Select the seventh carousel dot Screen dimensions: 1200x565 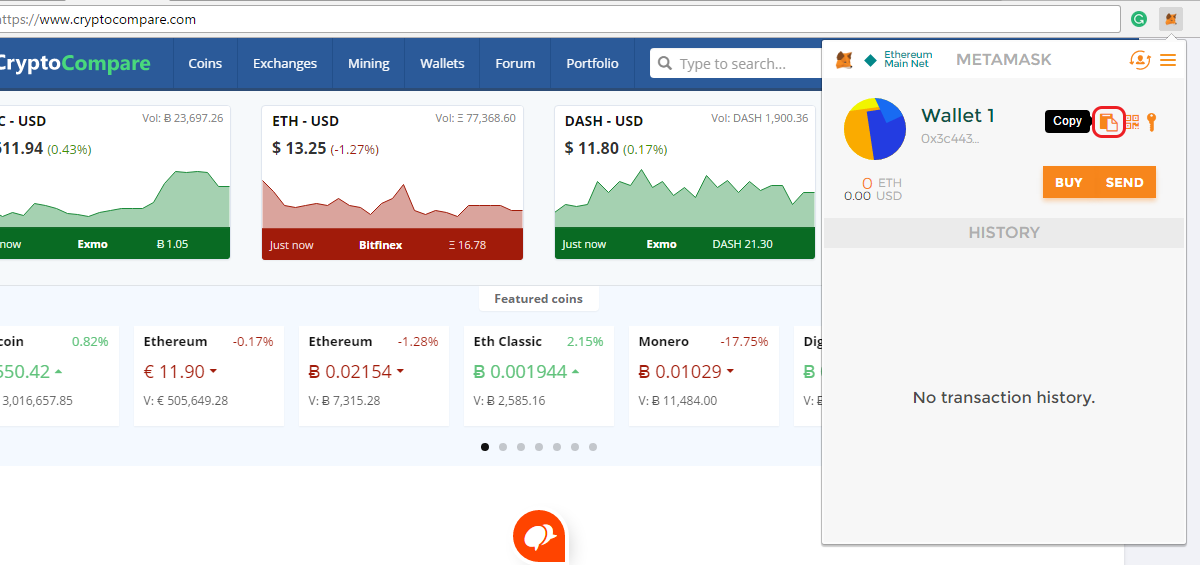(593, 447)
